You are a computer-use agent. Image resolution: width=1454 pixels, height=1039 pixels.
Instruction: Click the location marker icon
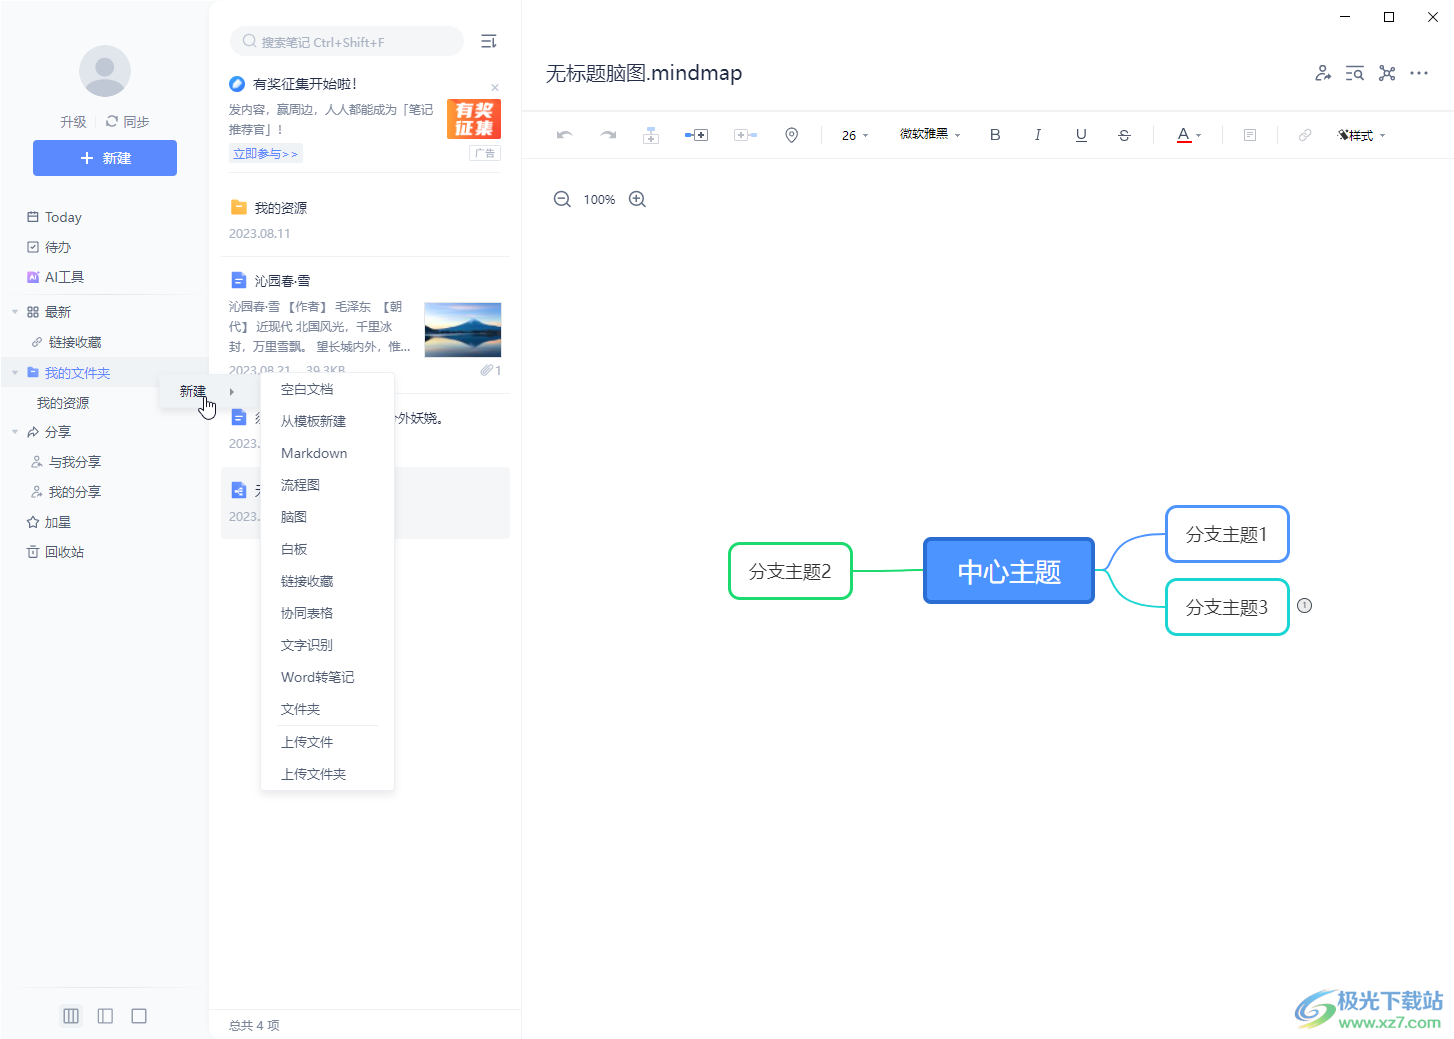click(792, 135)
